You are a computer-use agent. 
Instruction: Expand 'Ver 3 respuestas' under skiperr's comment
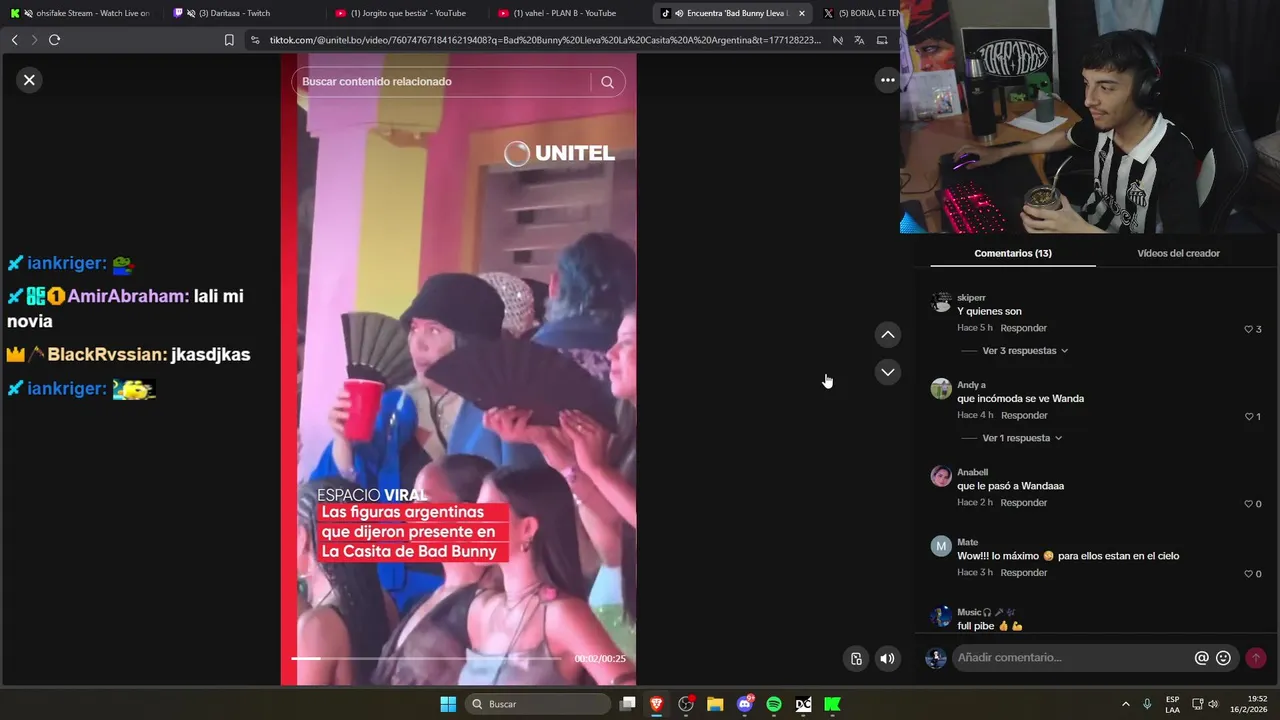1025,351
